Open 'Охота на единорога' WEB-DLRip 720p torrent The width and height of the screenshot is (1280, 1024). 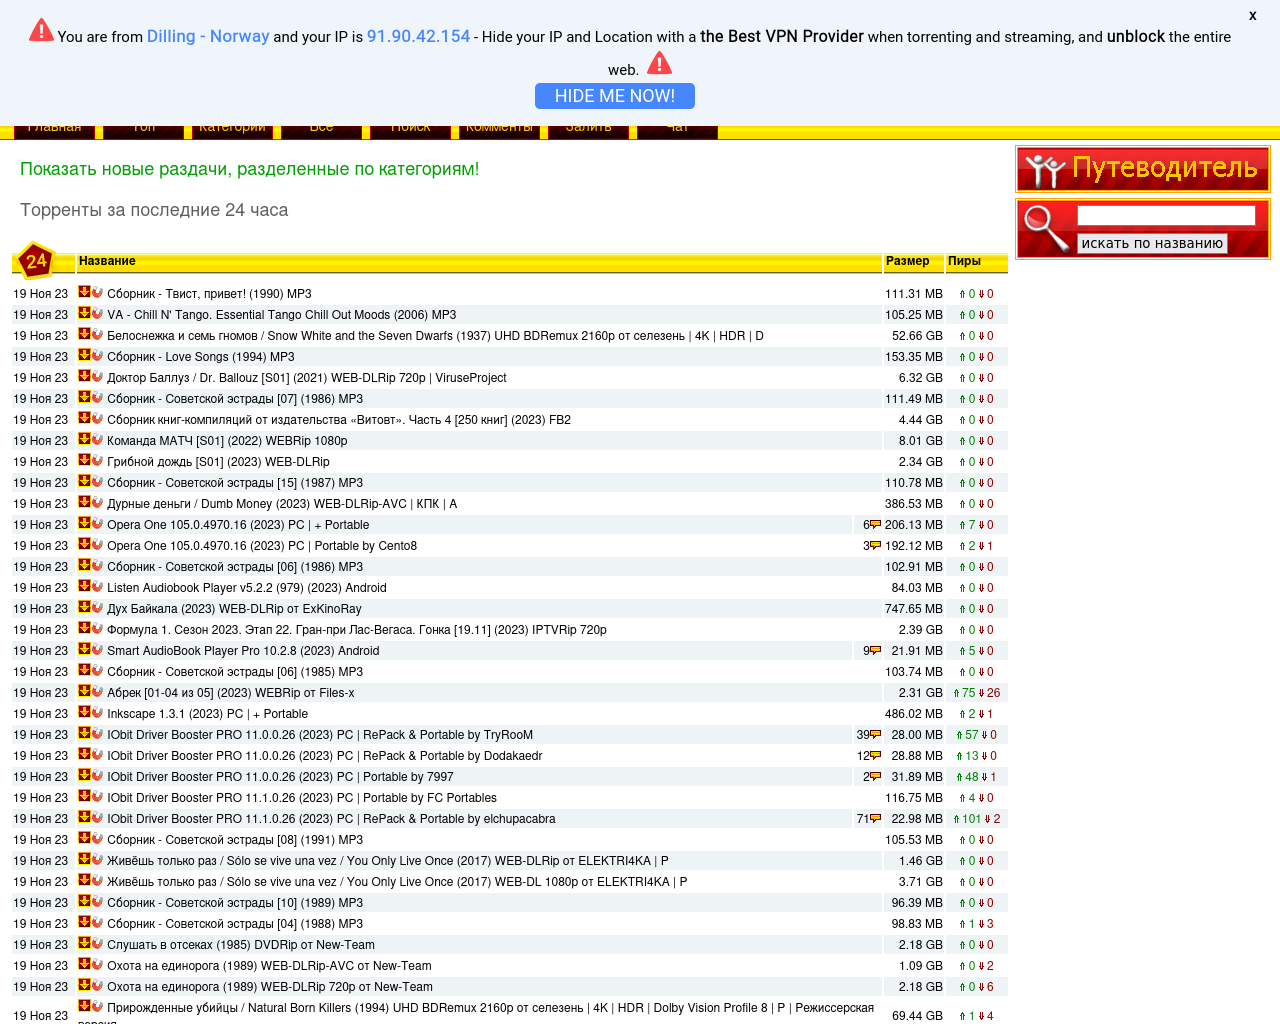point(270,987)
